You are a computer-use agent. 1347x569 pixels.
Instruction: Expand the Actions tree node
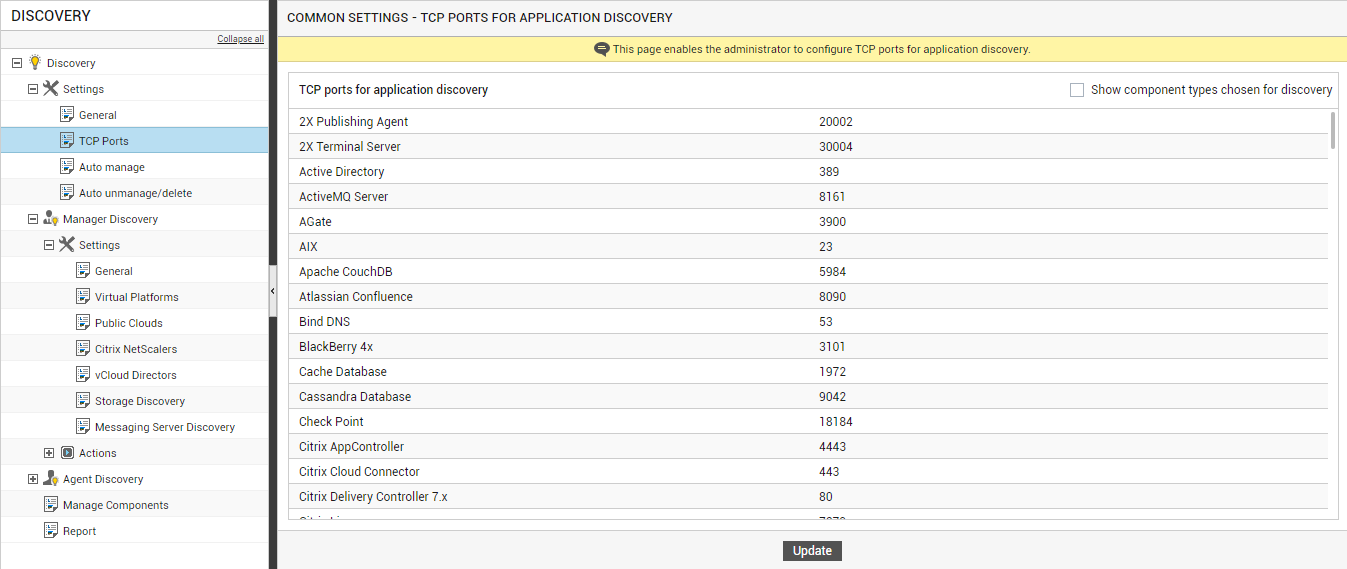[x=49, y=452]
